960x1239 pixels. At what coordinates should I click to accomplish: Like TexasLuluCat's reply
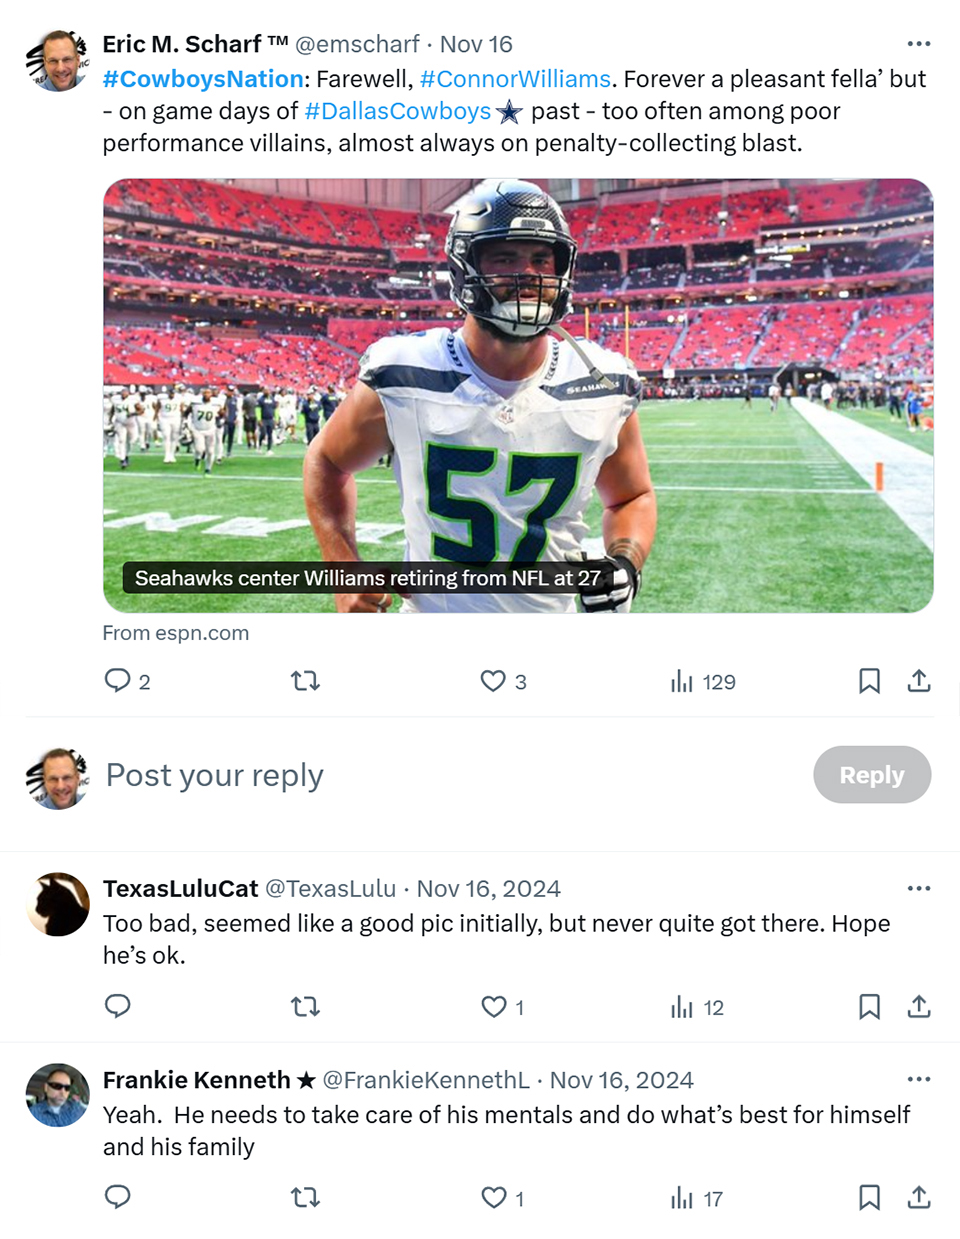(503, 1007)
